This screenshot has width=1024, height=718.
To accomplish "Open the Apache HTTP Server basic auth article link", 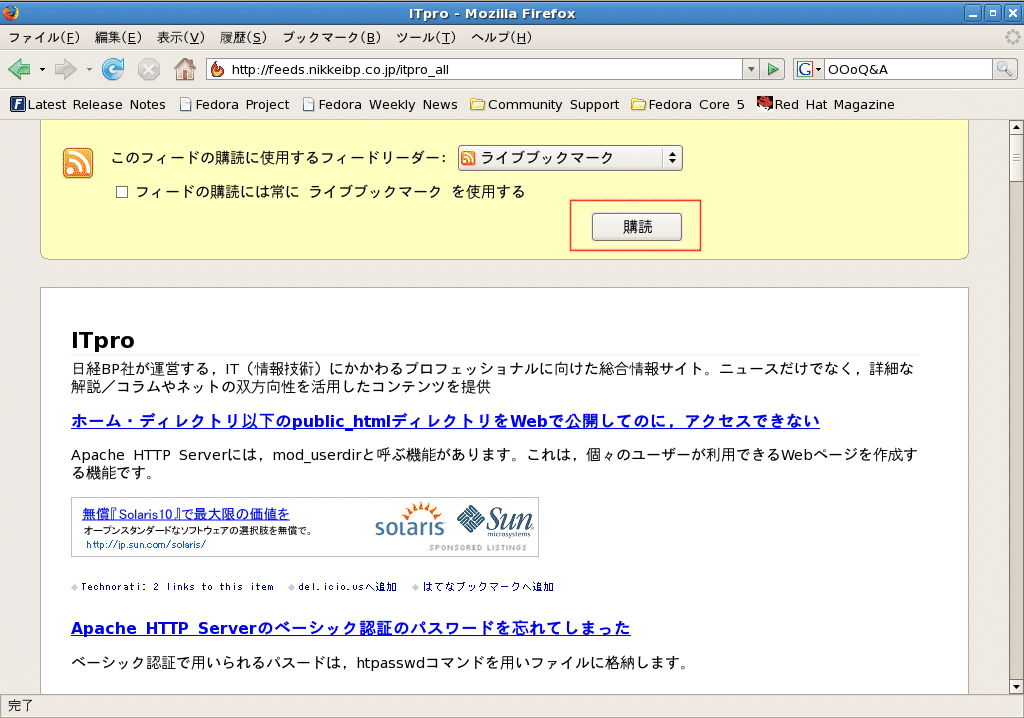I will 350,628.
